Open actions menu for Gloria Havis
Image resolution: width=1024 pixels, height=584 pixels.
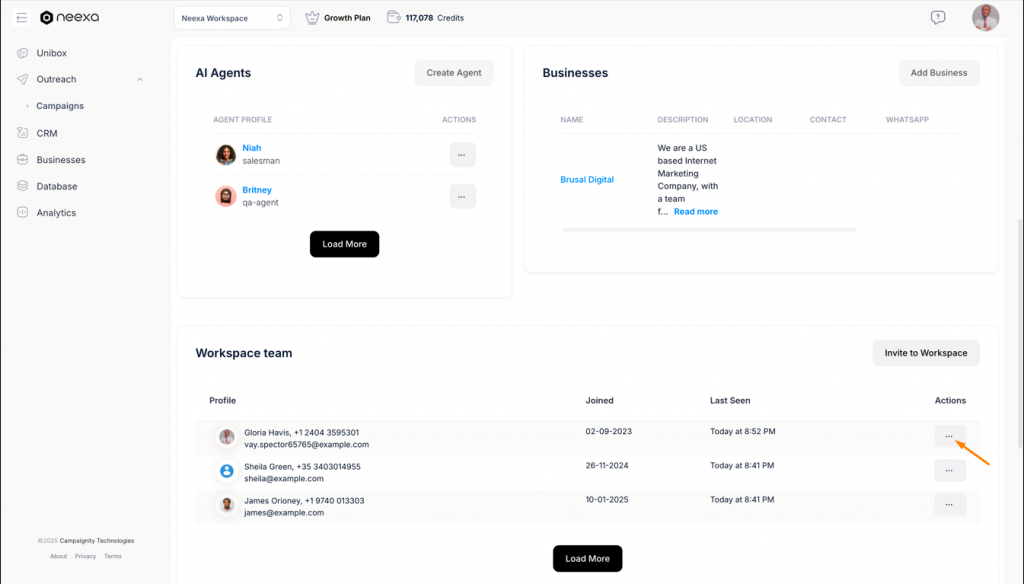[949, 436]
